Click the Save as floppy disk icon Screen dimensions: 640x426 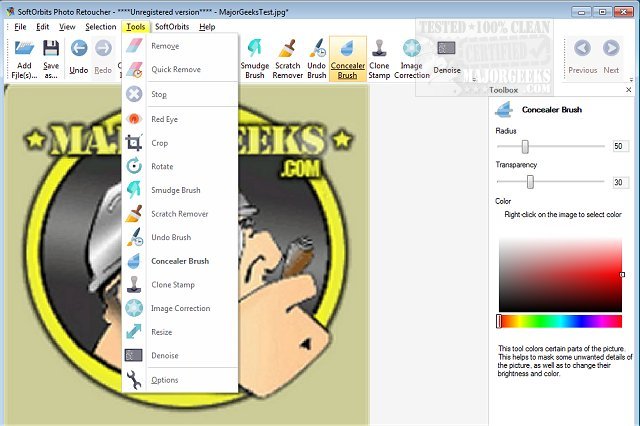[51, 48]
